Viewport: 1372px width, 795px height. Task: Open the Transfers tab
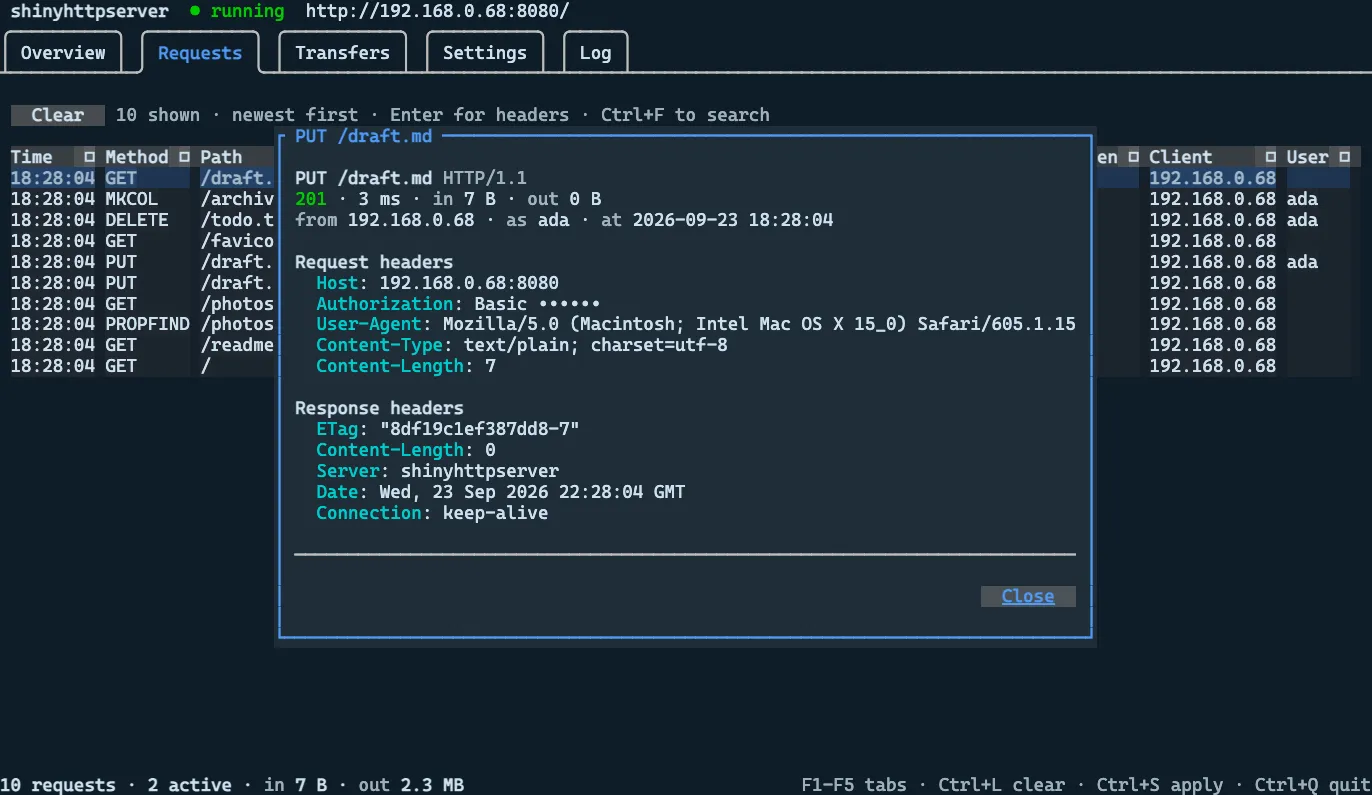pos(342,53)
